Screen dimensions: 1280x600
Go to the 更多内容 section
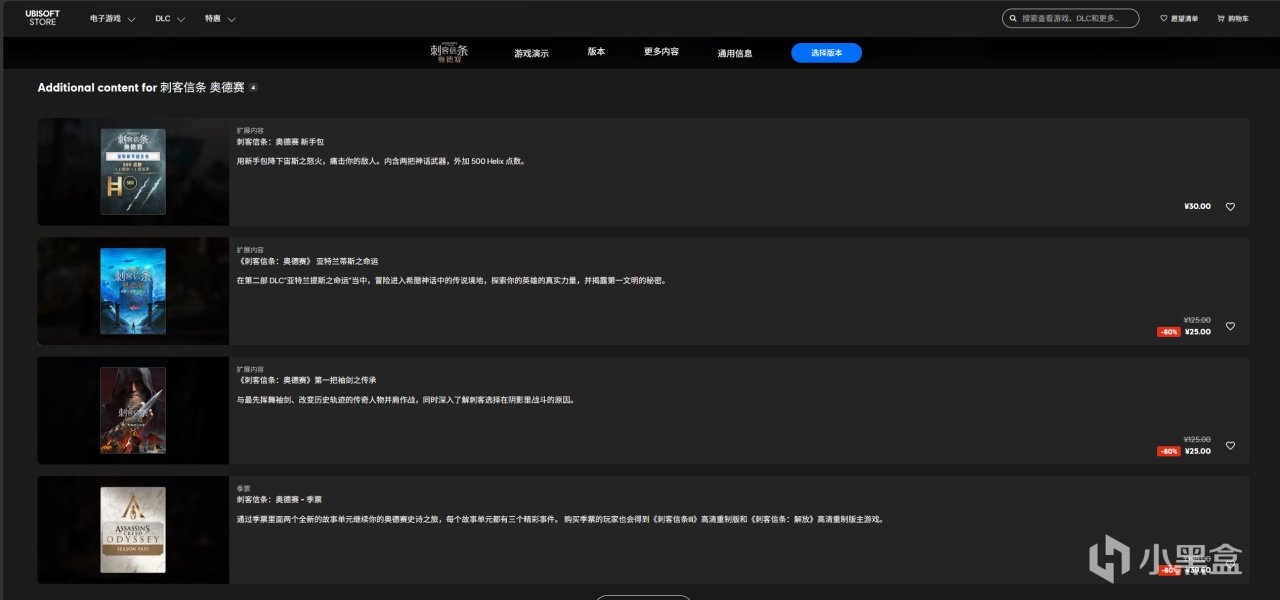(661, 52)
